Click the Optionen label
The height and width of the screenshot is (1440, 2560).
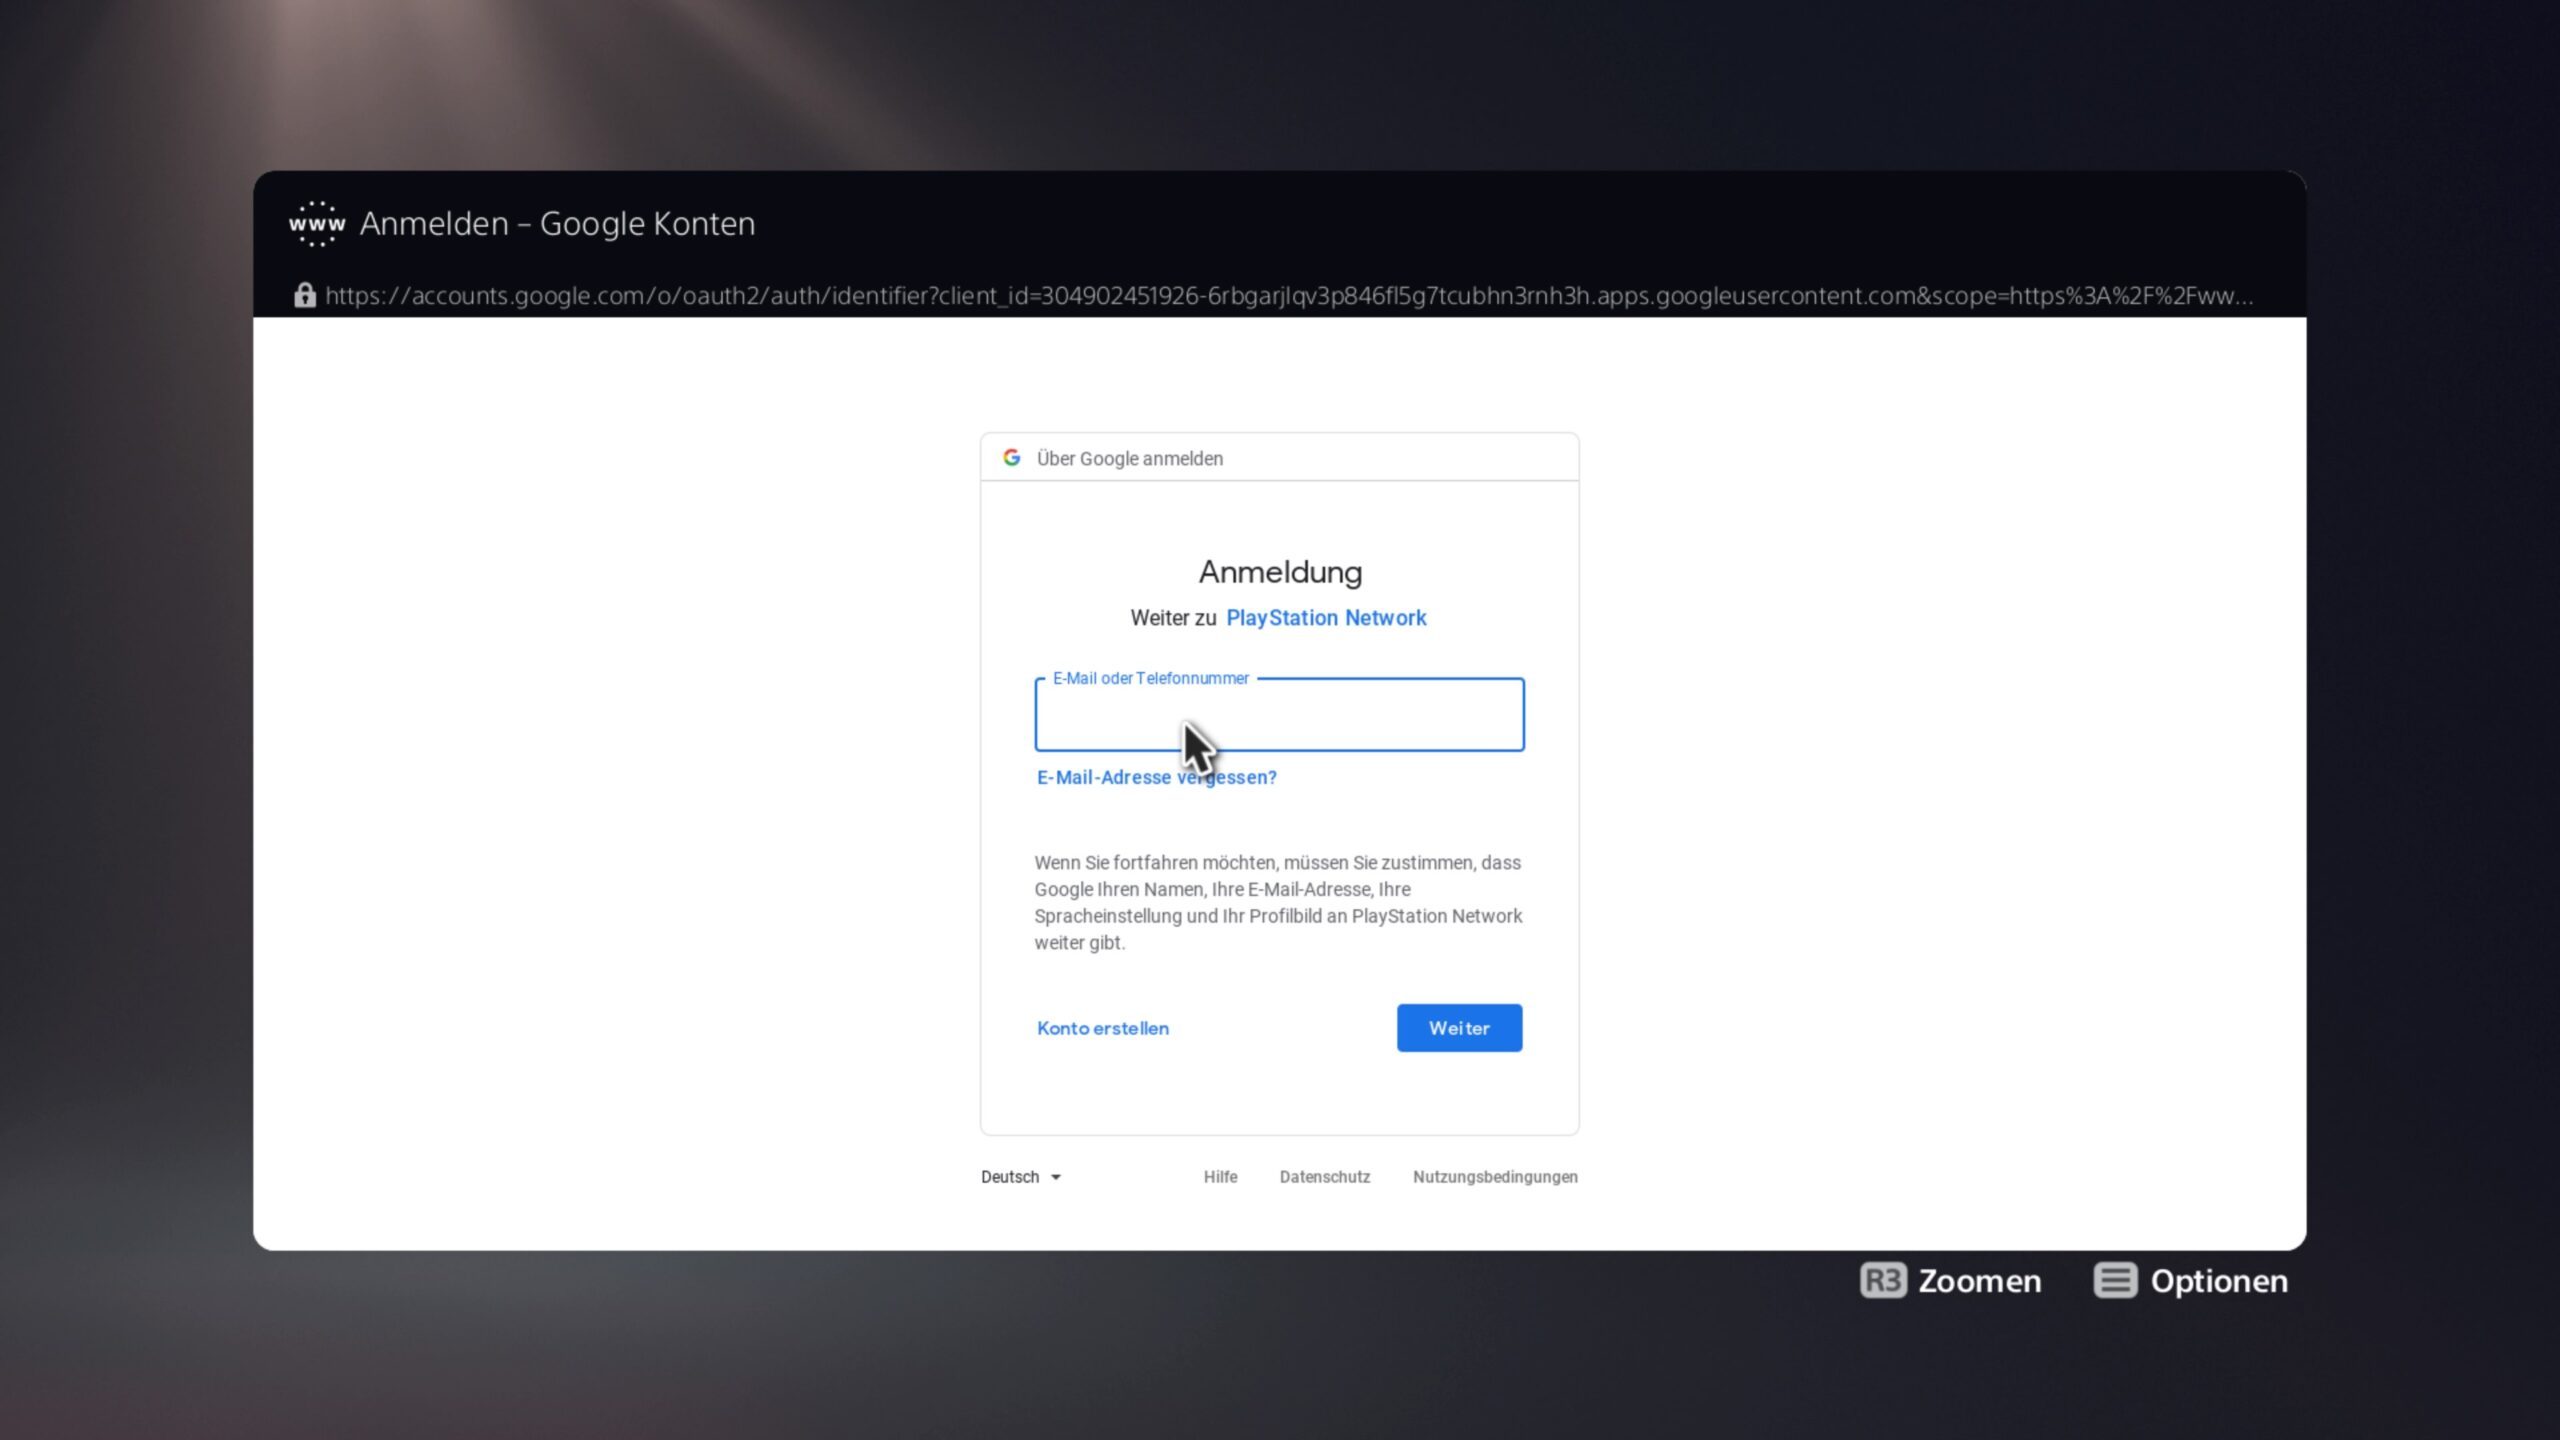[x=2219, y=1281]
